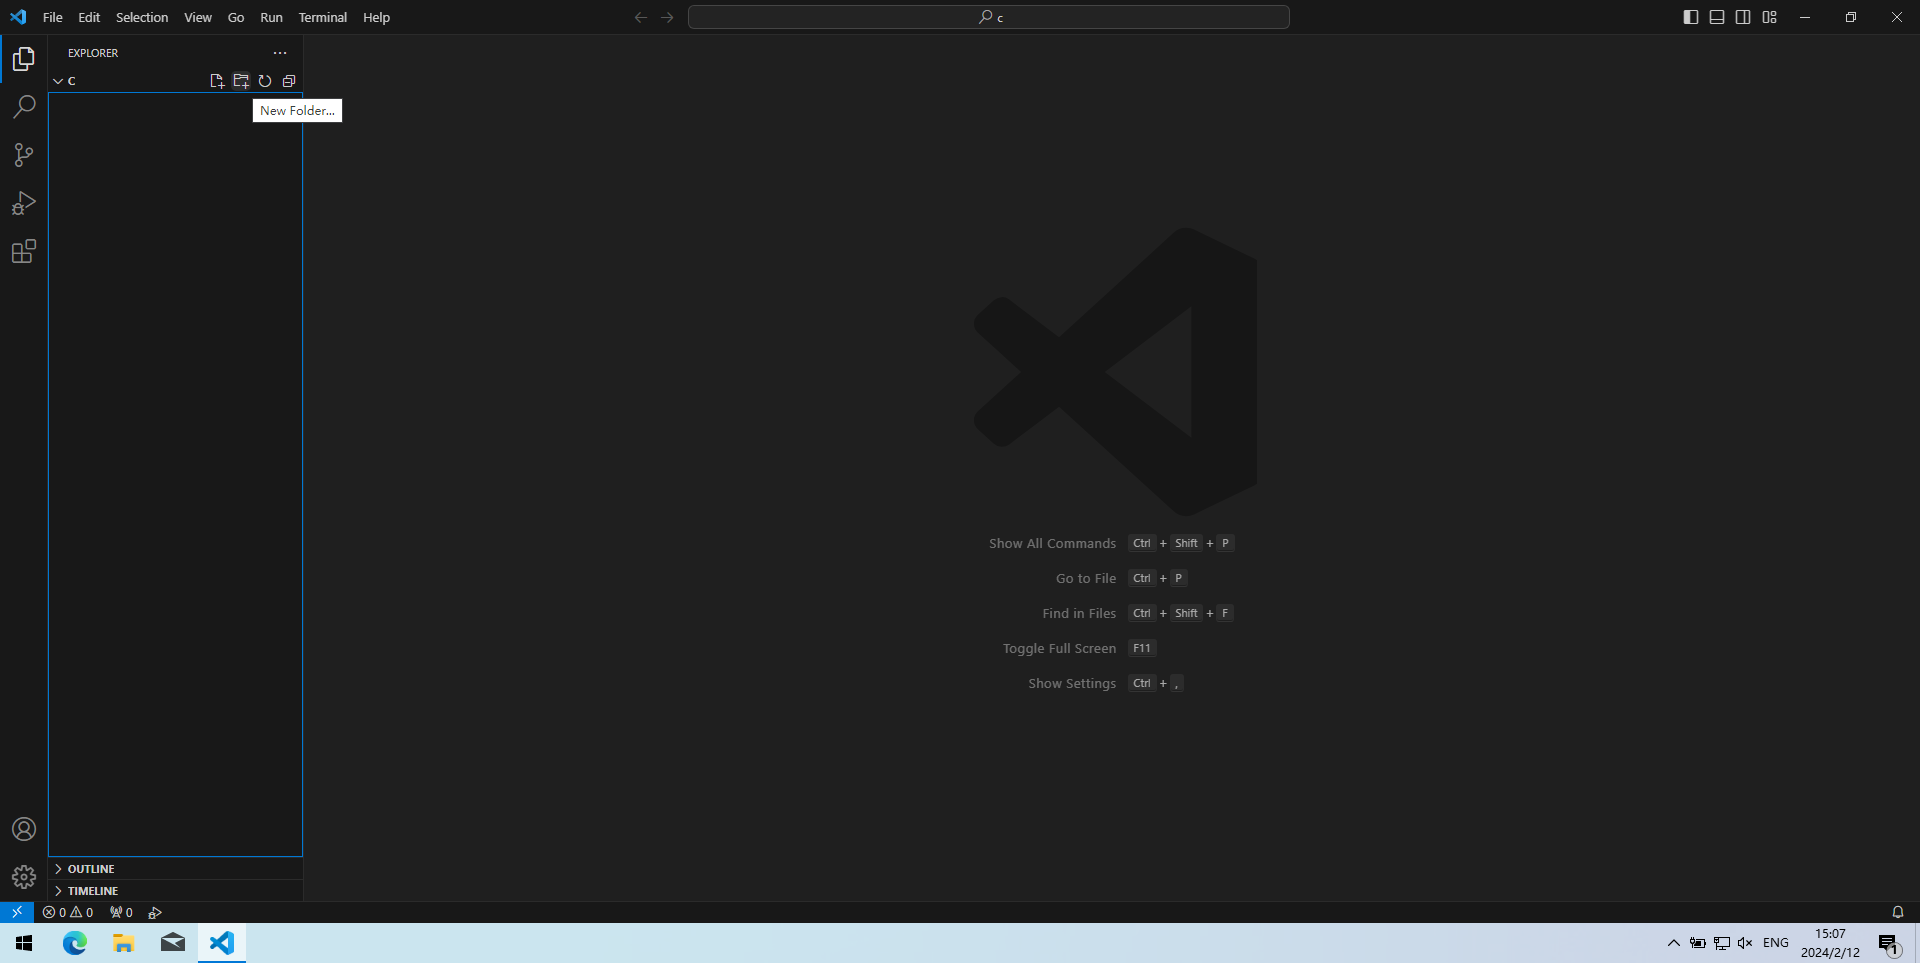The width and height of the screenshot is (1920, 963).
Task: Open the Customize Layout button
Action: click(1769, 17)
